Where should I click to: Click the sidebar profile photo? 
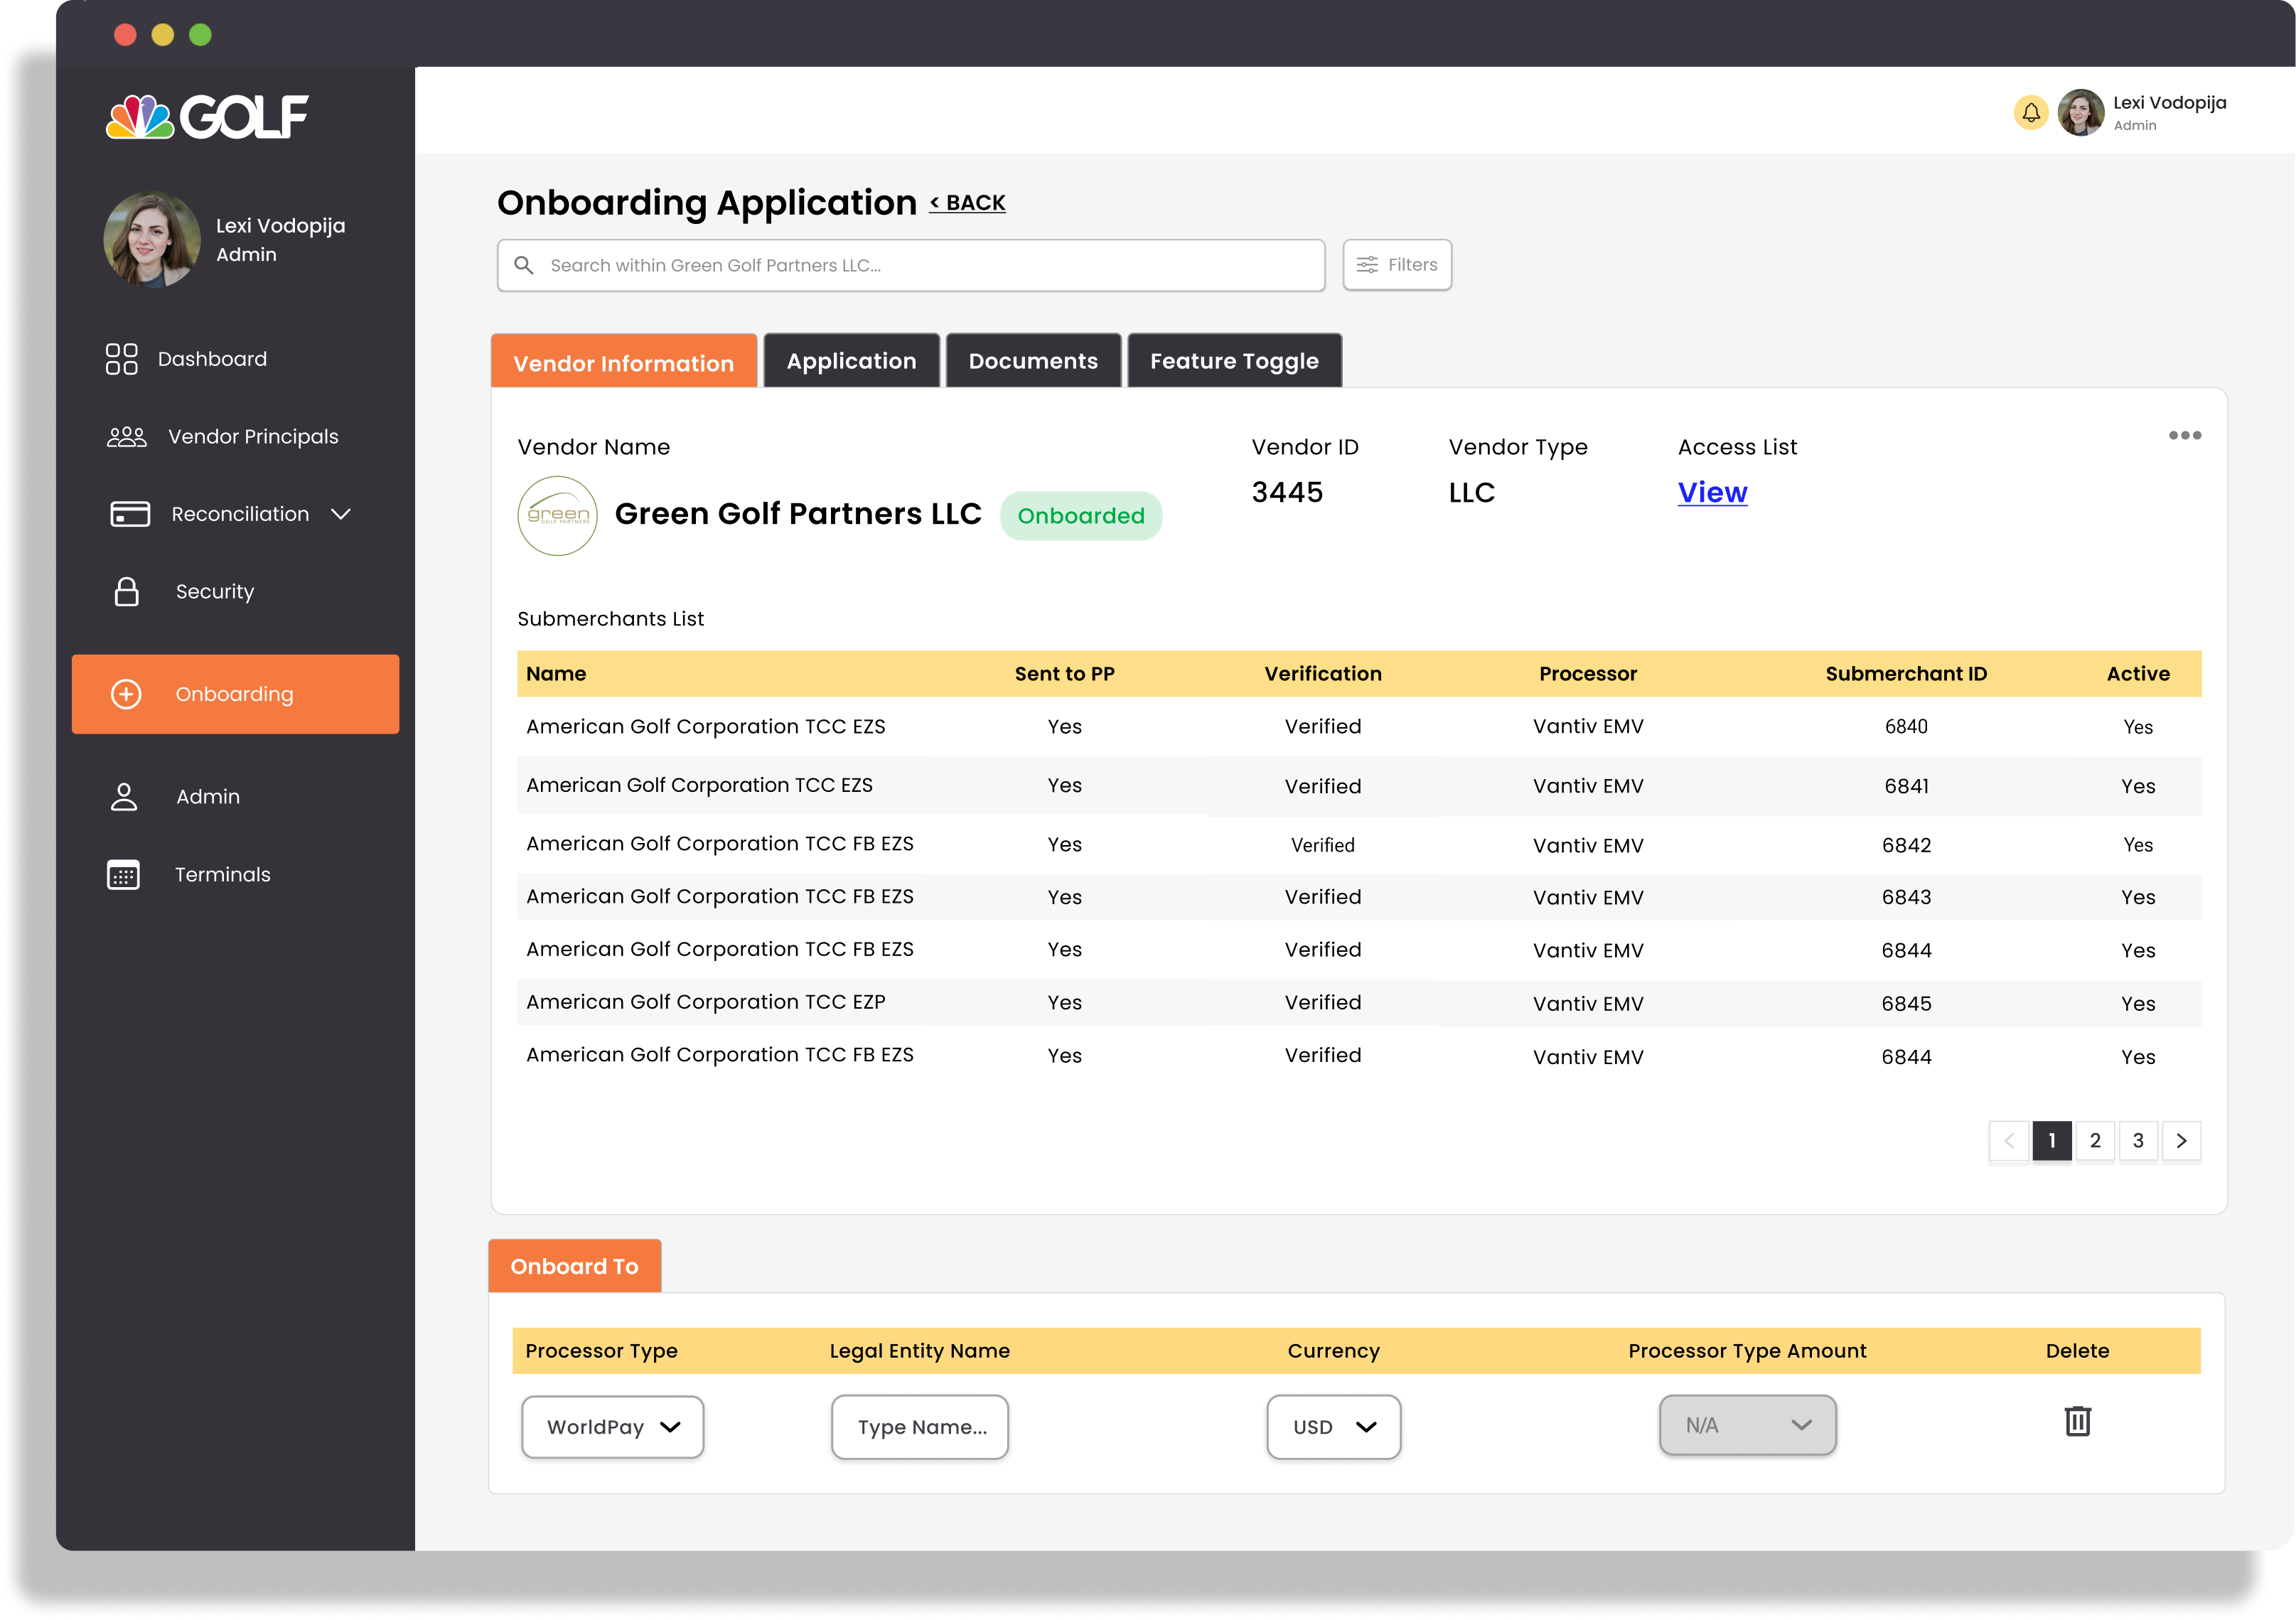pyautogui.click(x=152, y=240)
